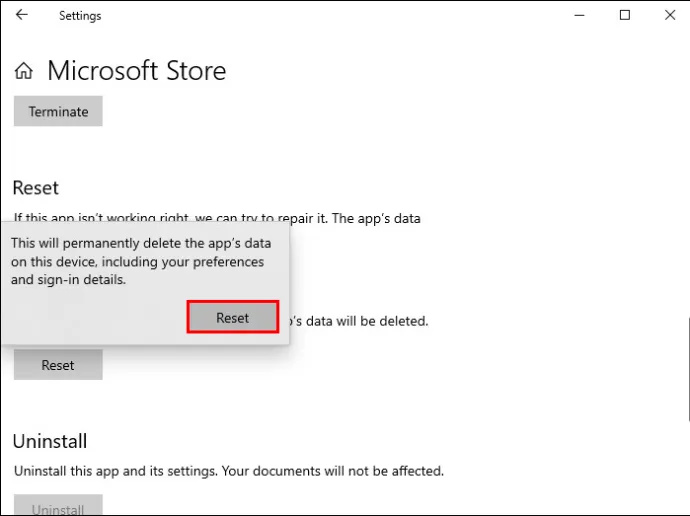Go back using the arrow icon

pos(22,15)
